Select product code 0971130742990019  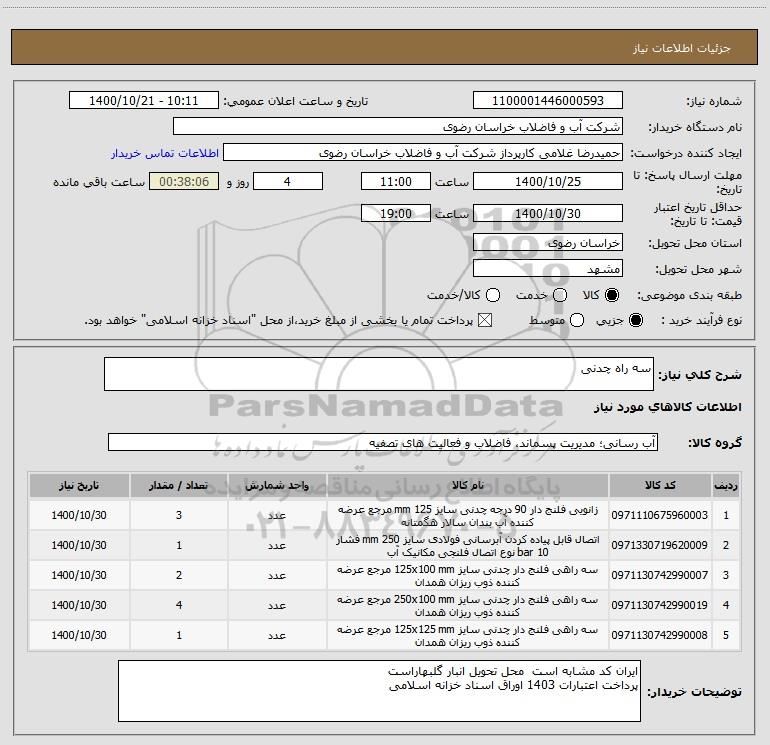coord(660,605)
